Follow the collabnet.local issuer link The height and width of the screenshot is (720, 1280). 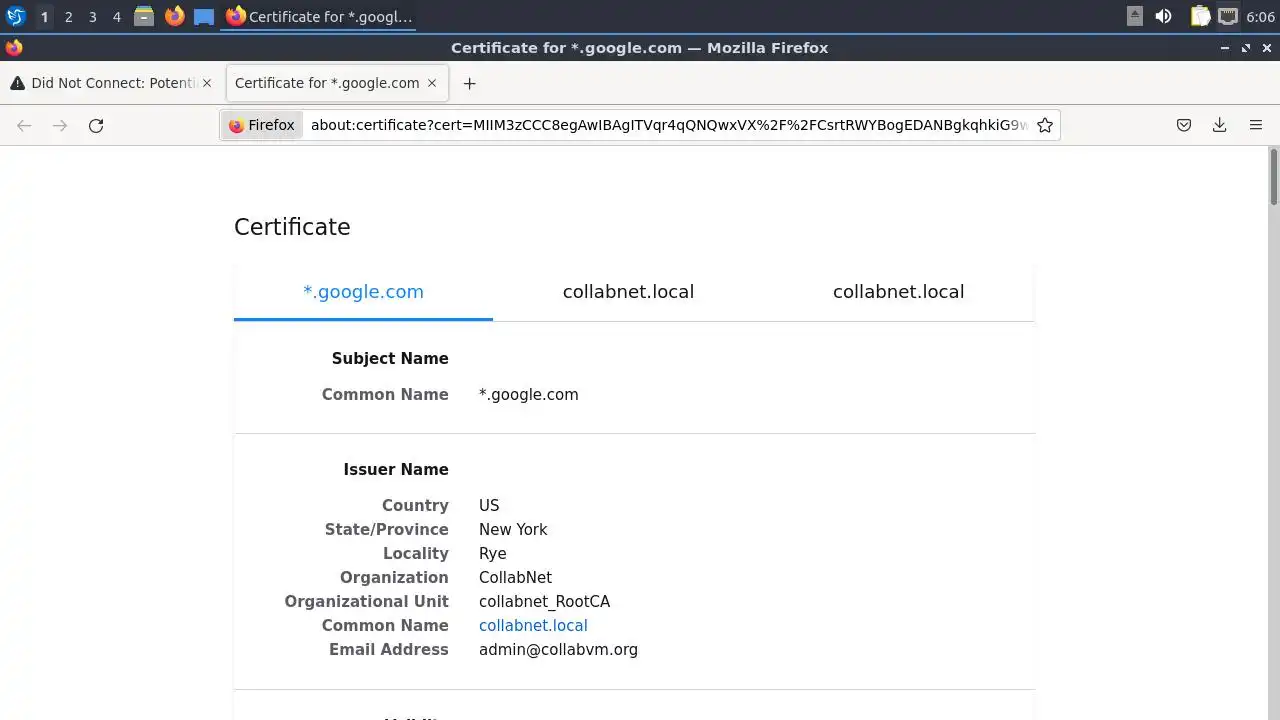[533, 626]
